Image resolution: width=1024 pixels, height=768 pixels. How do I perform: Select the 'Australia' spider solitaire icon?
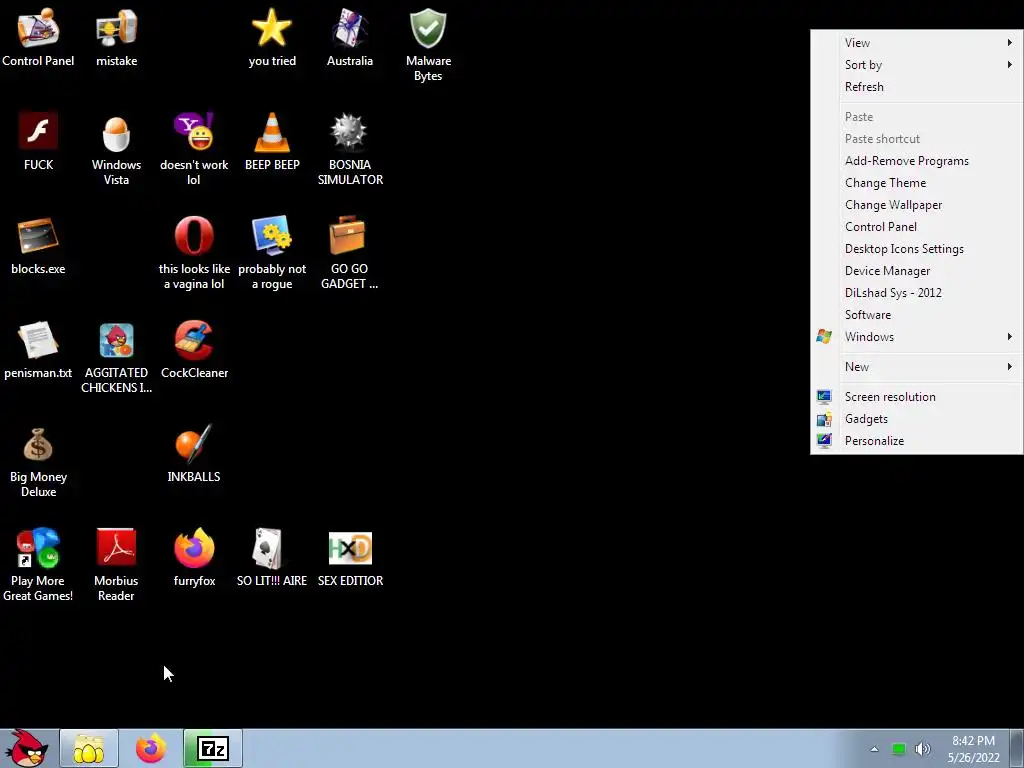point(349,38)
